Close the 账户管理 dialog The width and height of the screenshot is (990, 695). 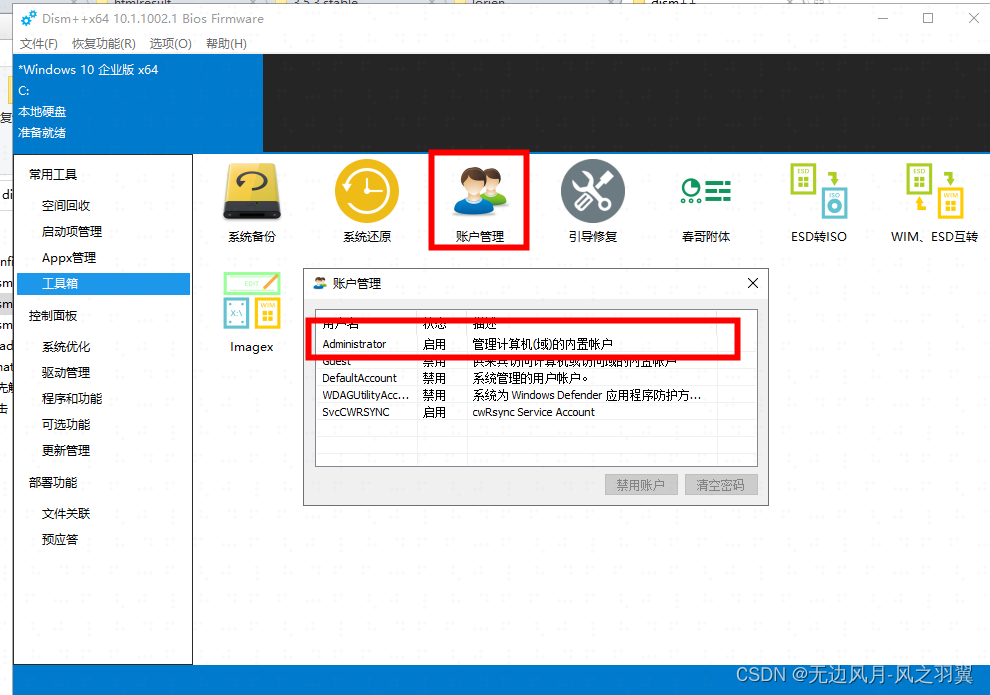click(x=753, y=283)
